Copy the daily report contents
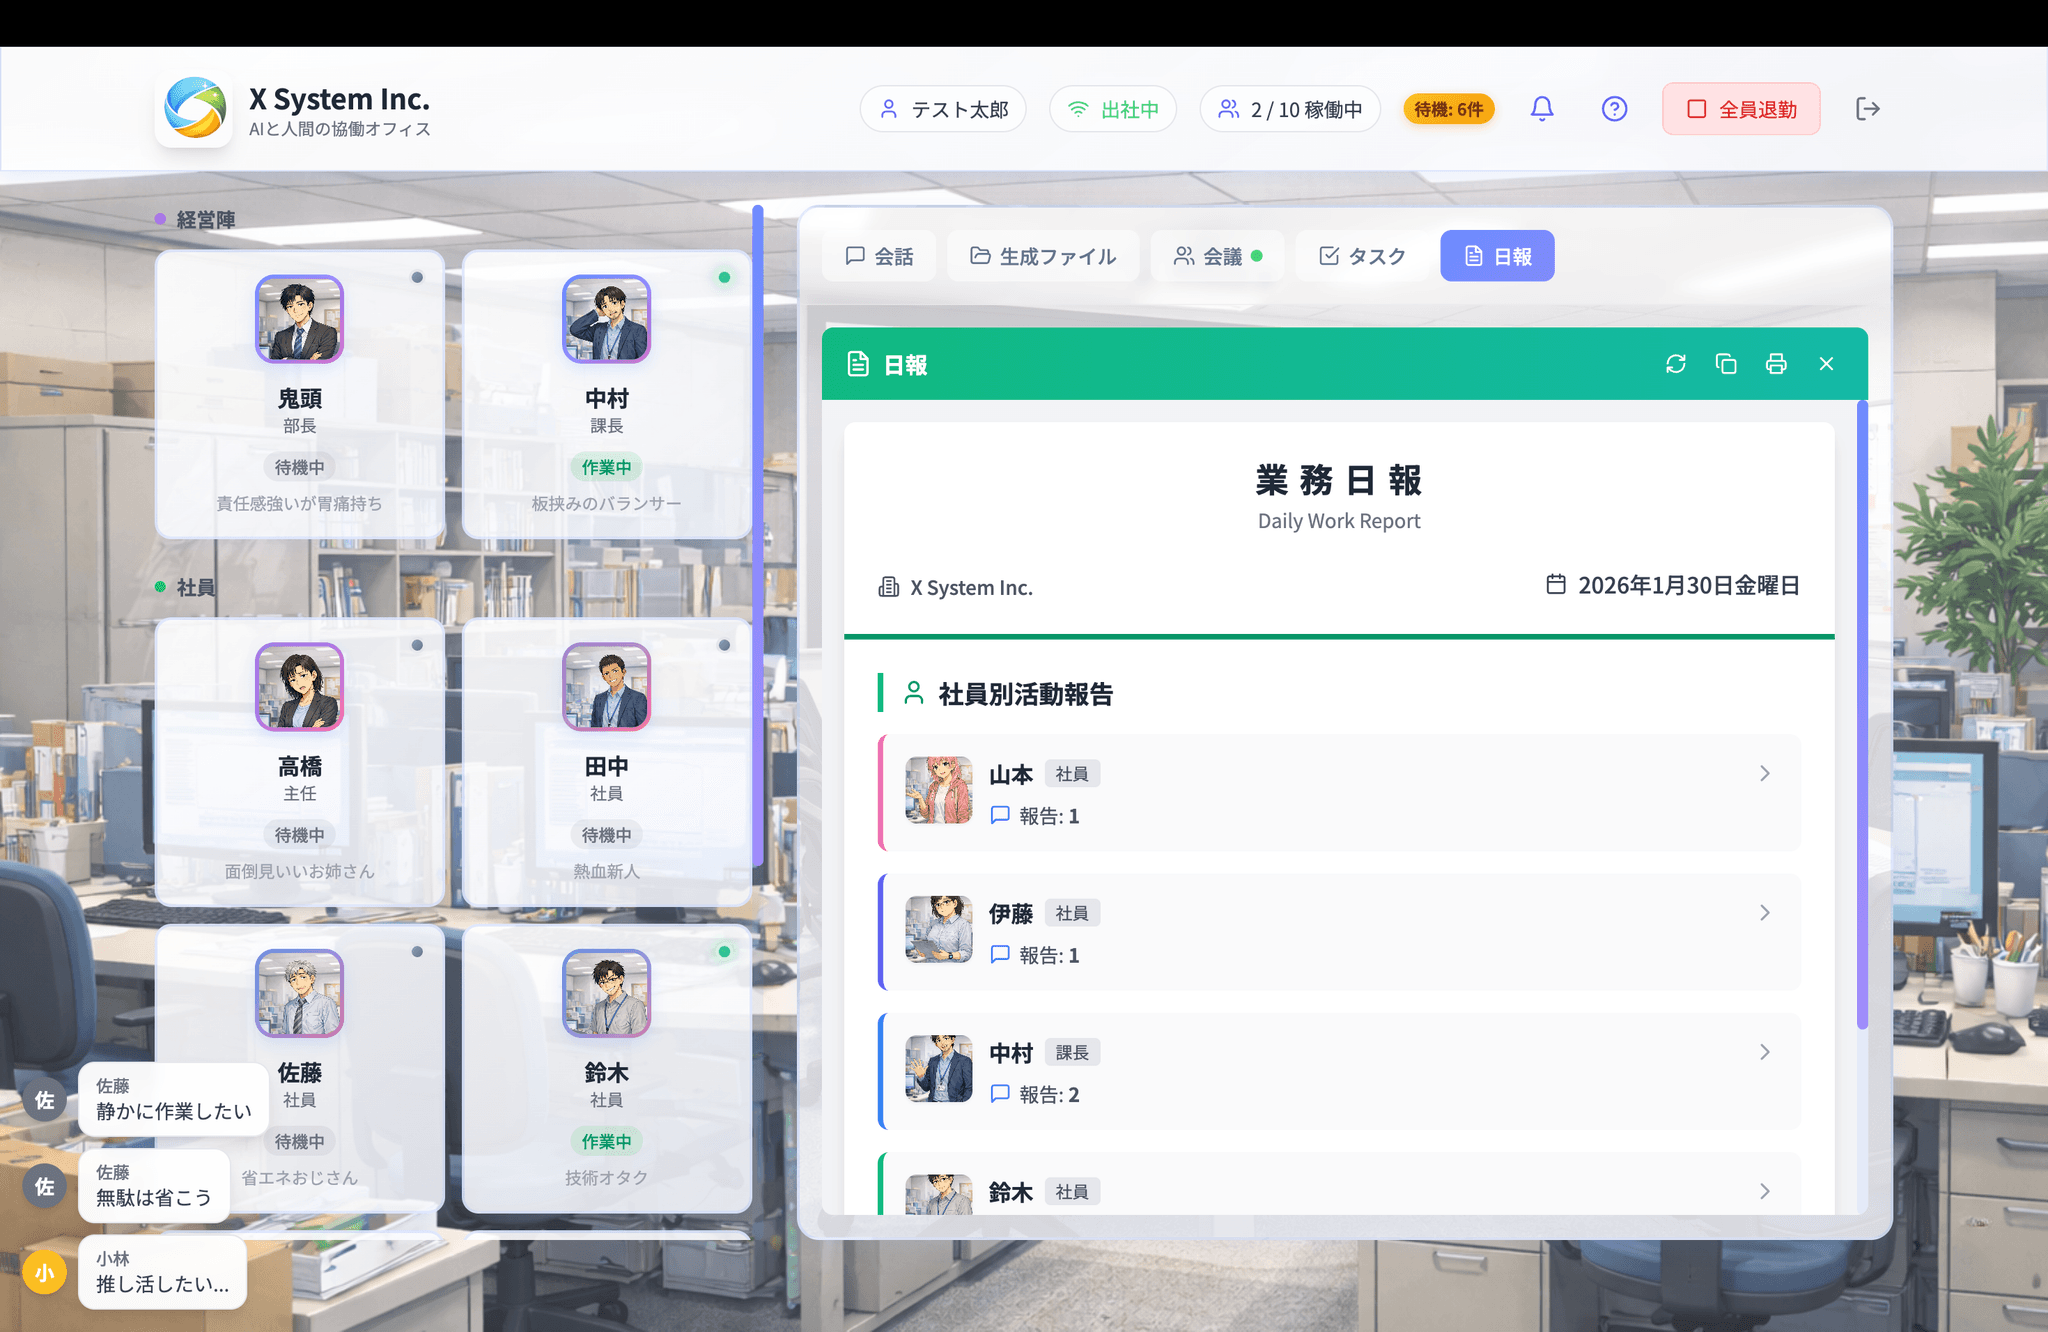This screenshot has height=1332, width=2048. [1726, 364]
